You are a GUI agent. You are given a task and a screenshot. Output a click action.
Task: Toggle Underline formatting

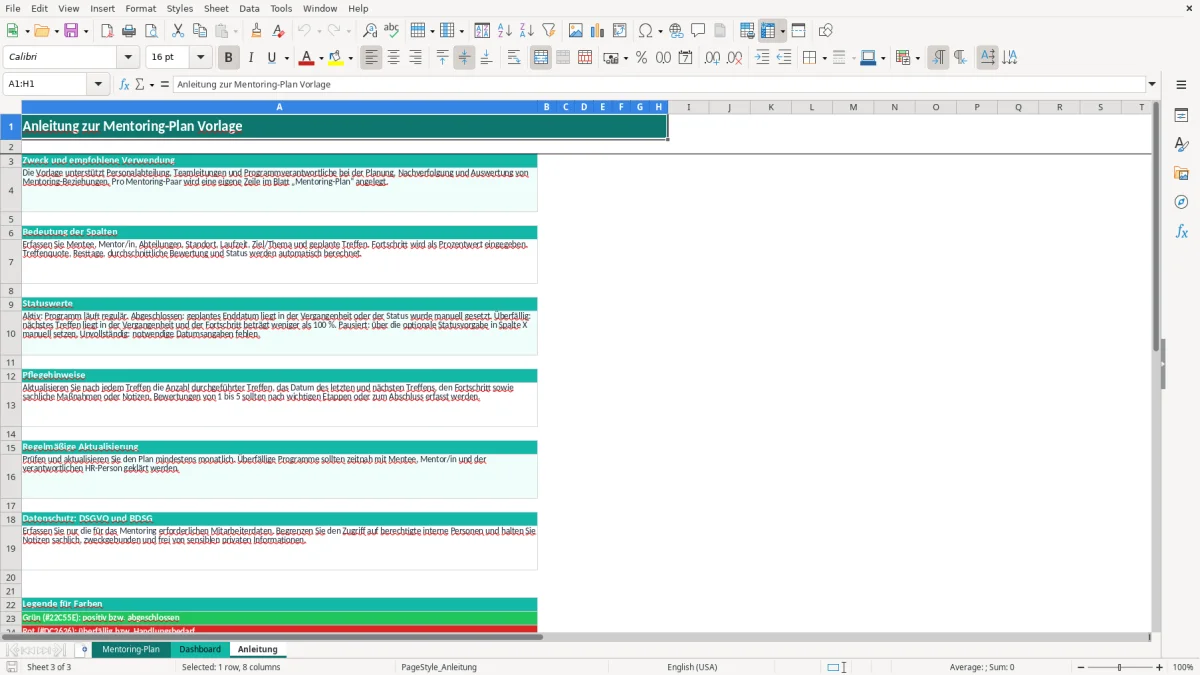pyautogui.click(x=271, y=58)
